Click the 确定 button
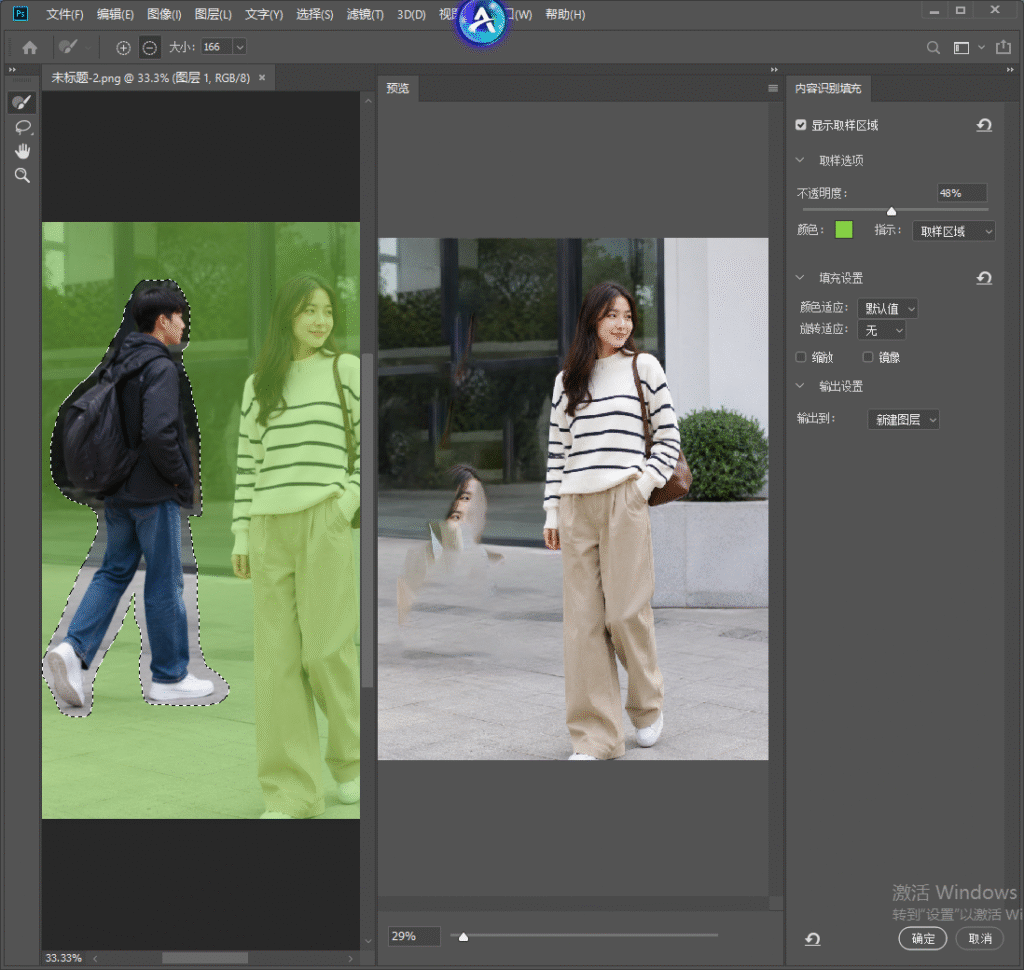This screenshot has width=1024, height=970. (923, 939)
